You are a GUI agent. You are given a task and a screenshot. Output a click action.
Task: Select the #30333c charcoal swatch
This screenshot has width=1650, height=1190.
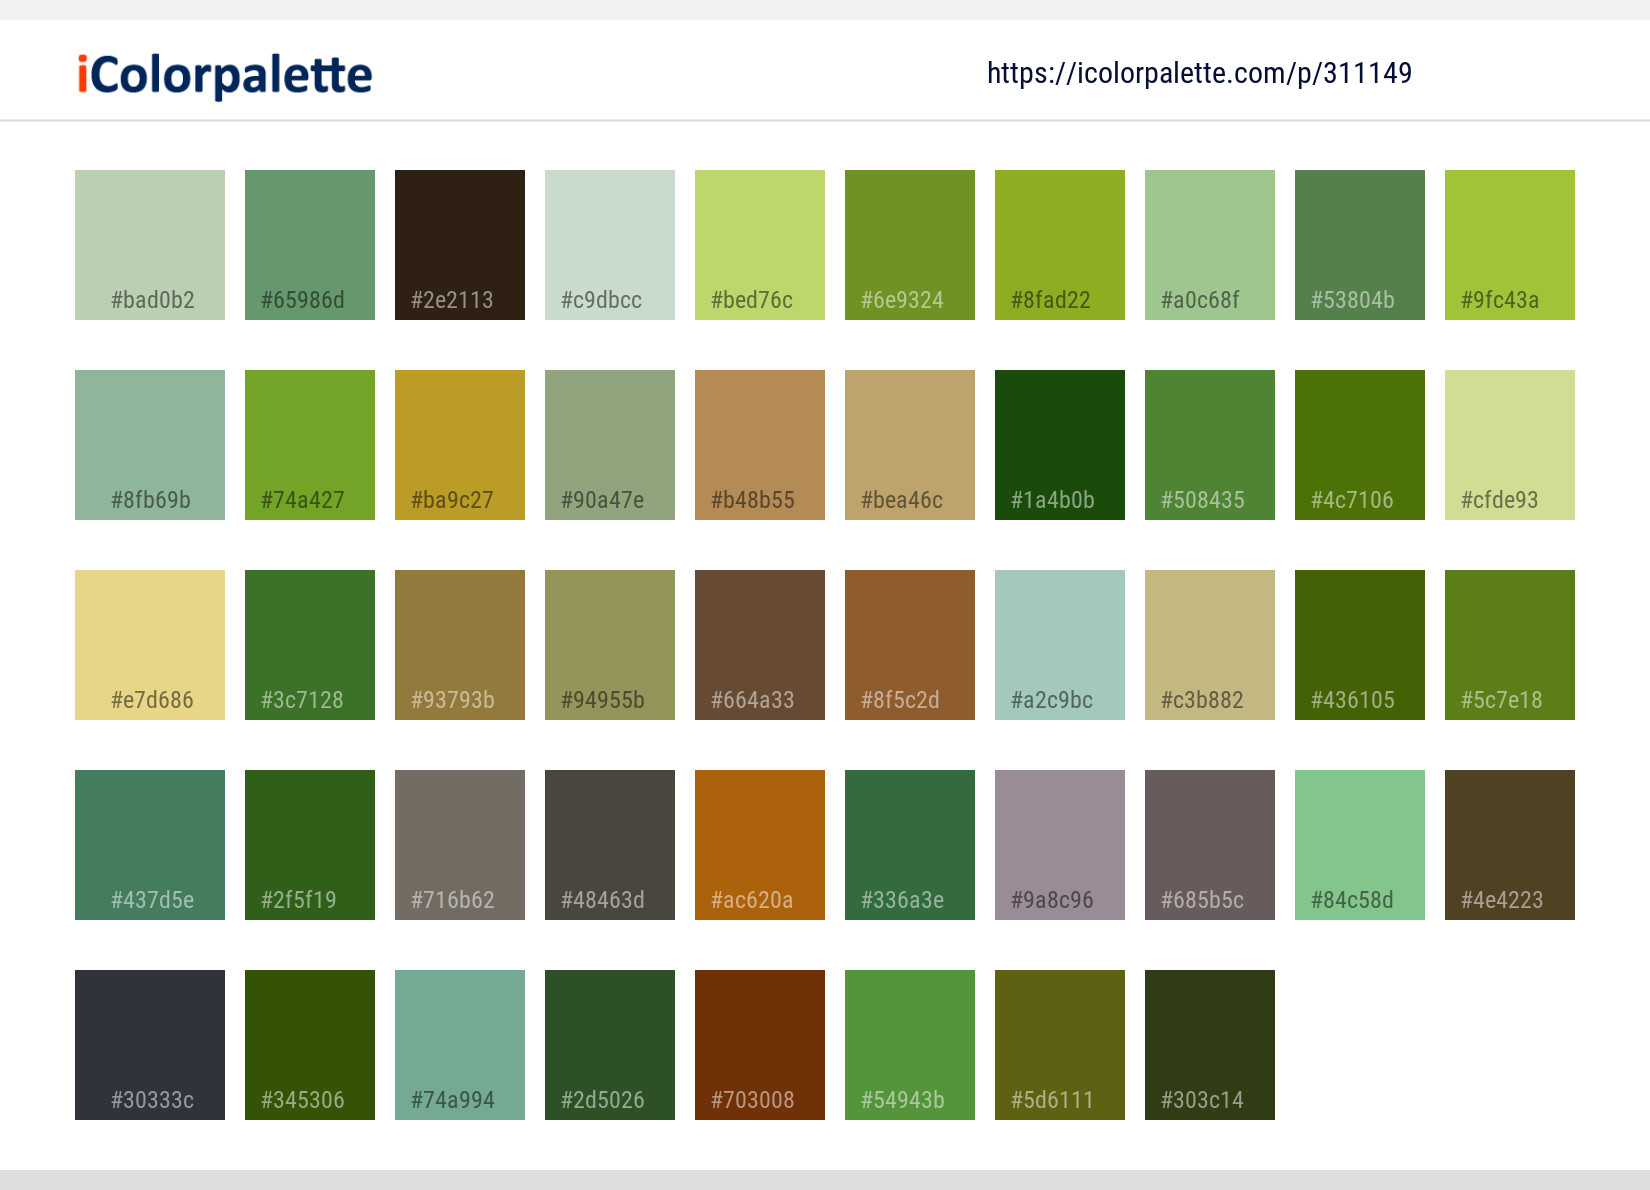149,1044
